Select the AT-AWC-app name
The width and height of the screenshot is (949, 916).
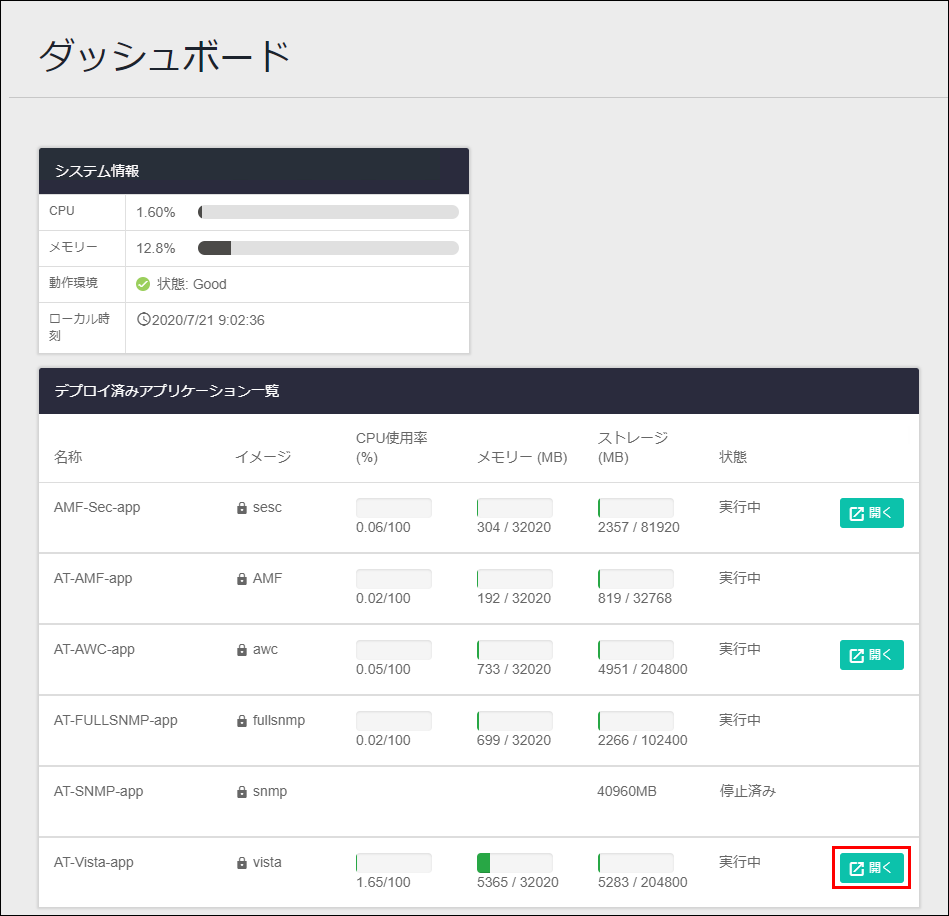(x=94, y=649)
